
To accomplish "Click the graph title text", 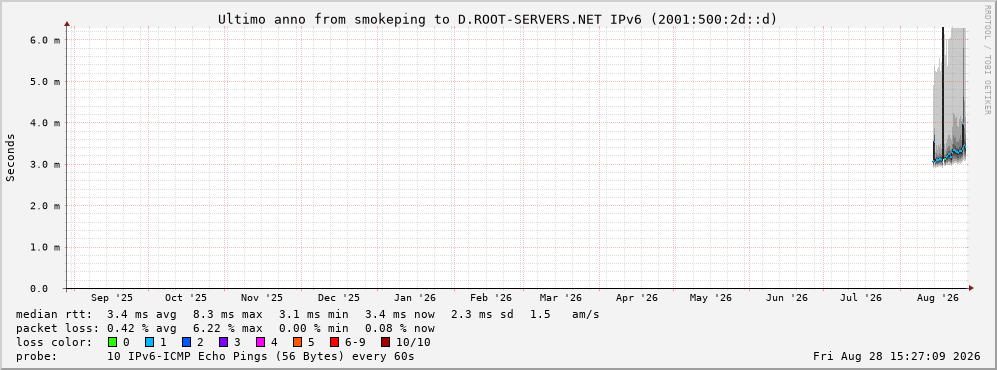I will click(498, 19).
